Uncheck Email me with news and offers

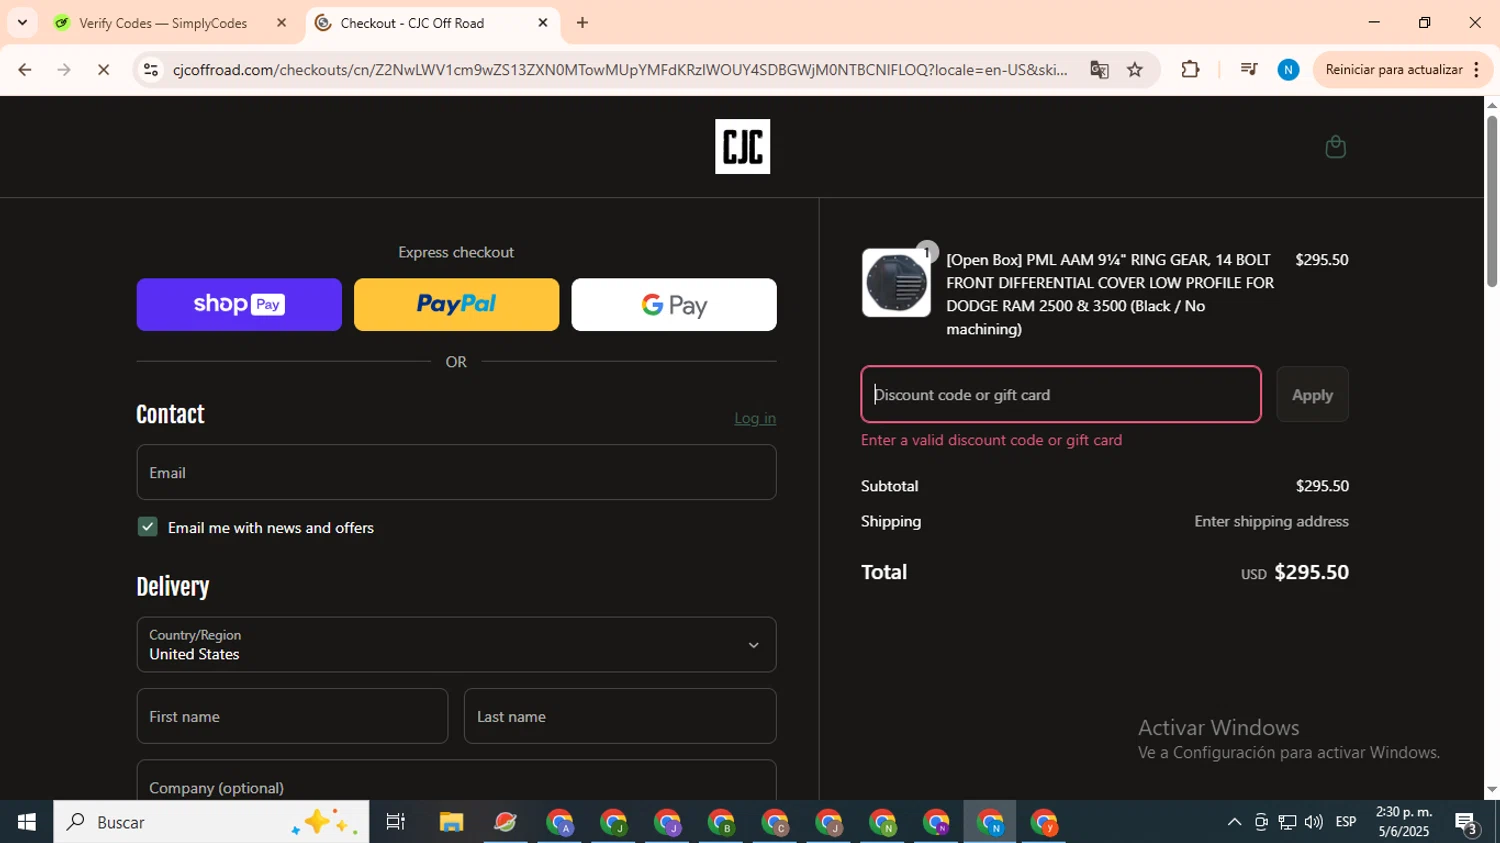[148, 527]
